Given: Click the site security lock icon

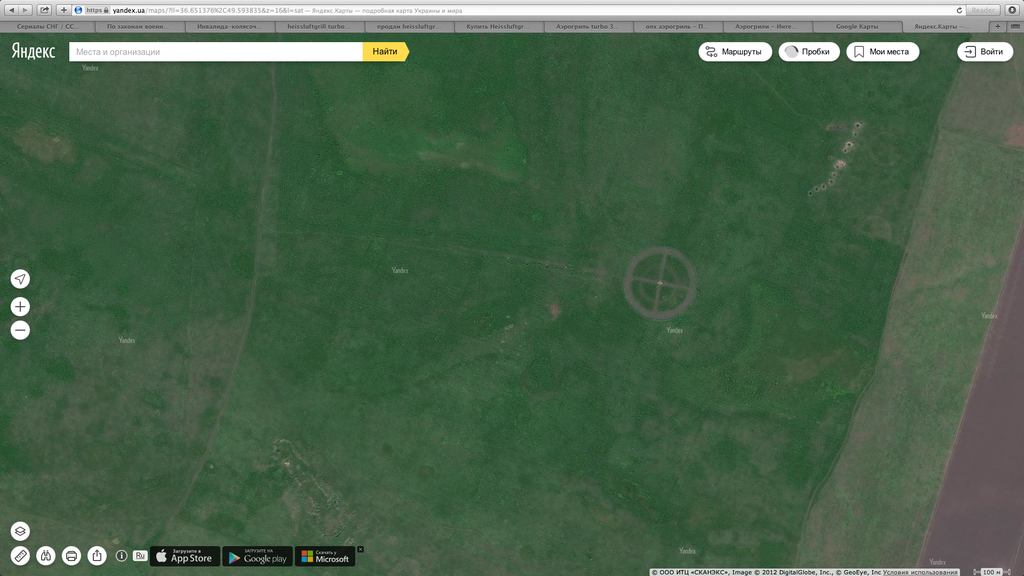Looking at the screenshot, I should 107,10.
